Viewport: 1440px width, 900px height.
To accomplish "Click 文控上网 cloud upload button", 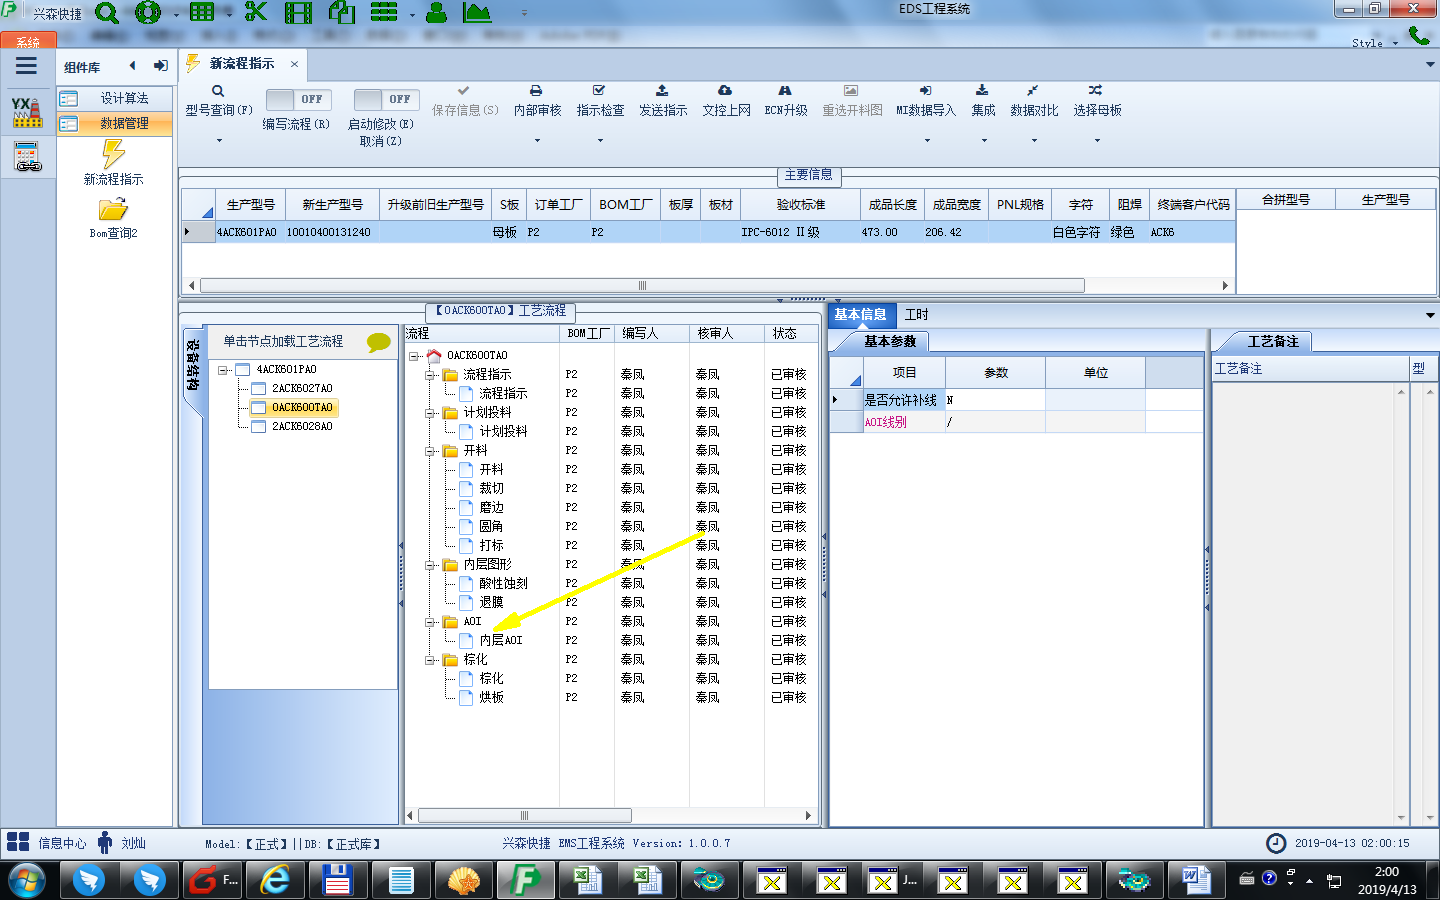I will [726, 101].
